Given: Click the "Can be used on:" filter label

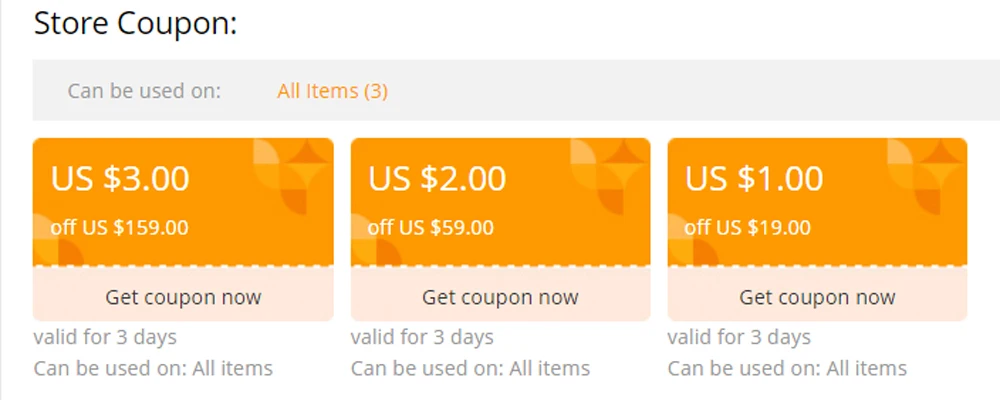Looking at the screenshot, I should pyautogui.click(x=144, y=91).
